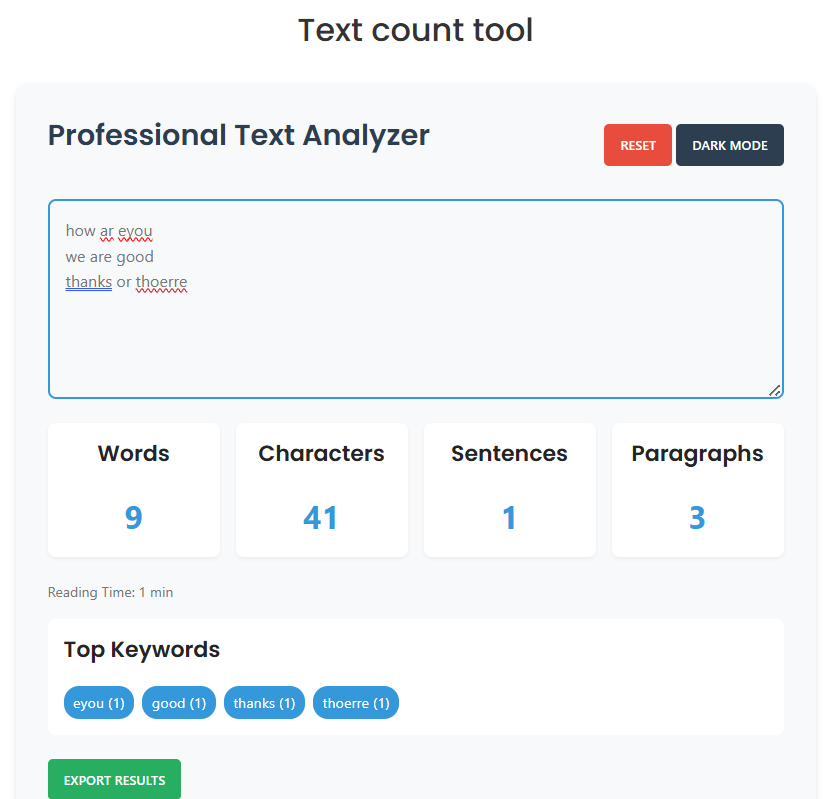
Task: Select the Characters stat card
Action: [x=321, y=490]
